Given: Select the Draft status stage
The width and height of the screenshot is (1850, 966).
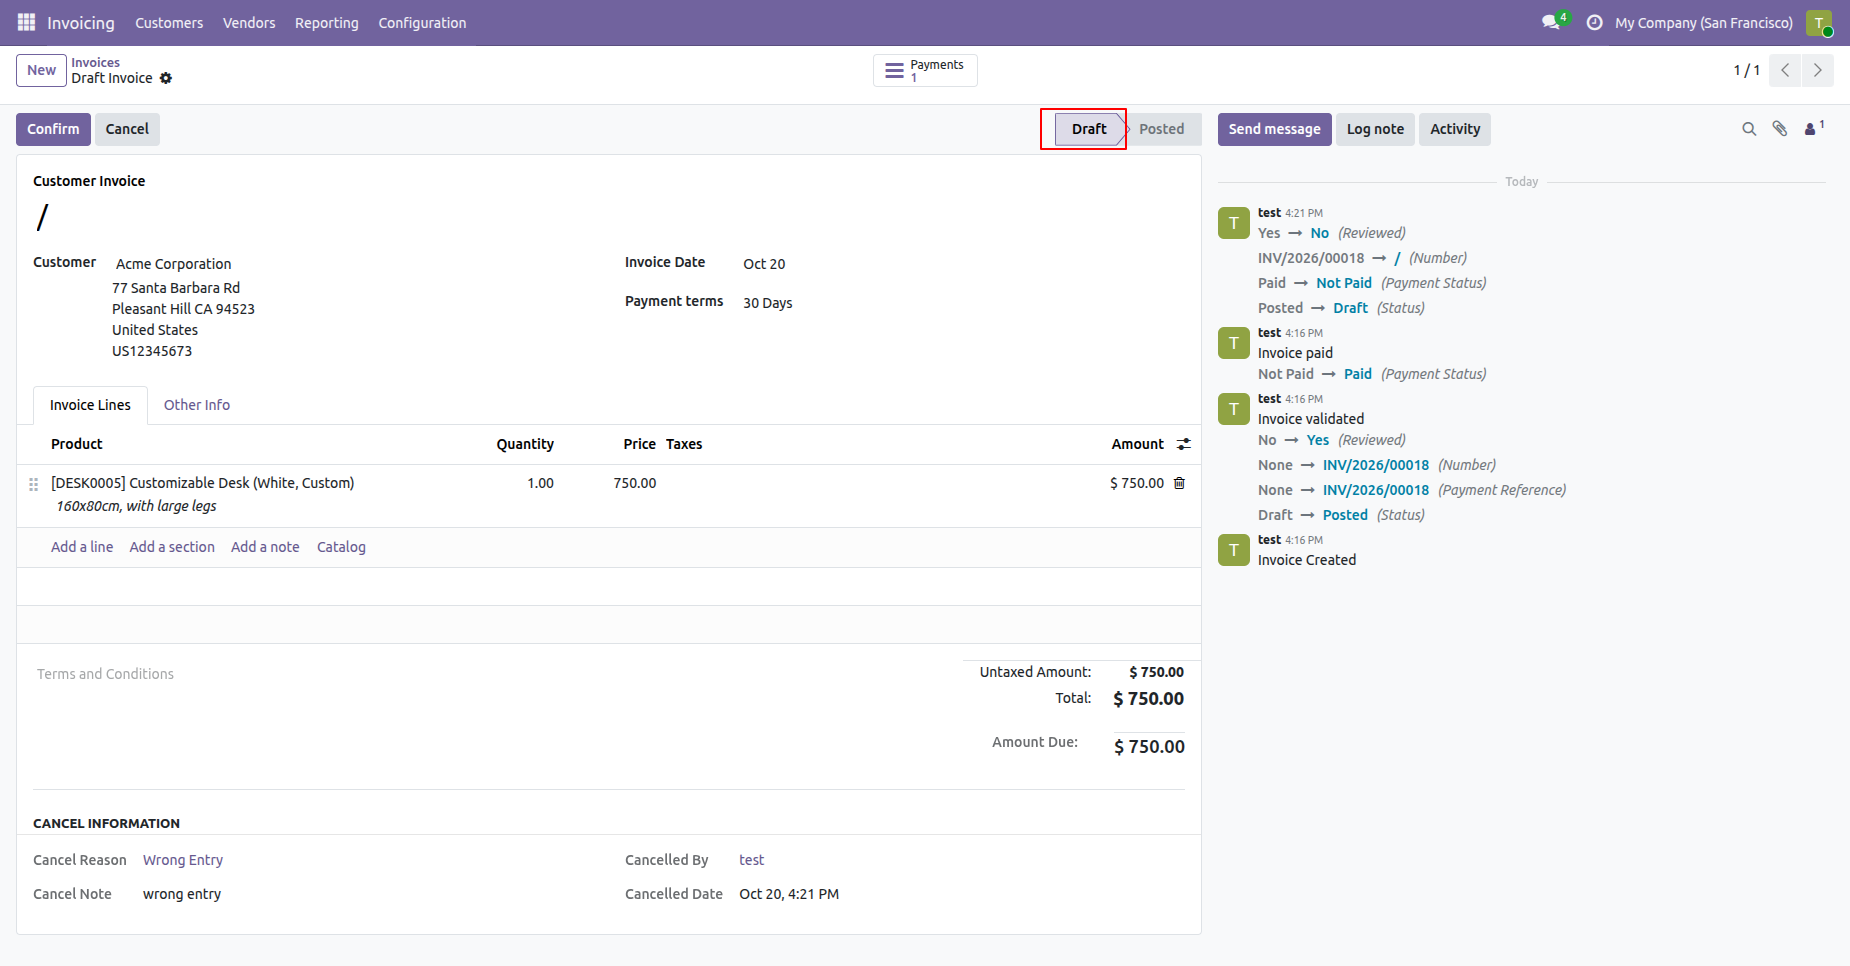Looking at the screenshot, I should pyautogui.click(x=1088, y=129).
